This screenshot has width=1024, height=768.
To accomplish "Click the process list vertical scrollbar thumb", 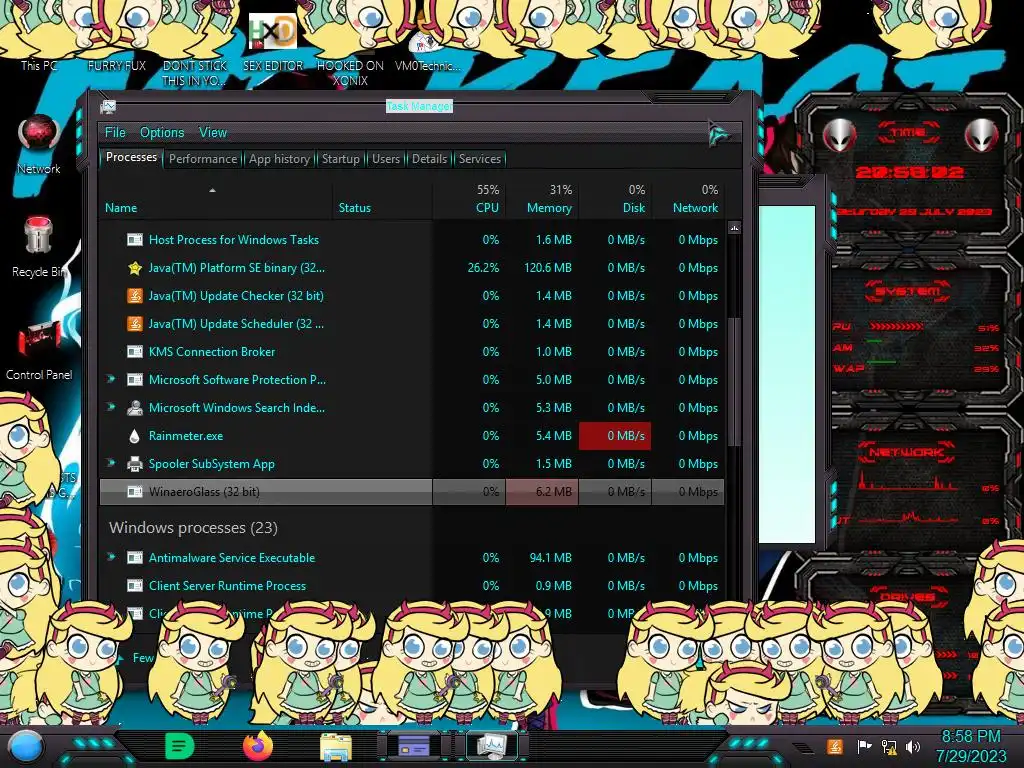I will pos(735,382).
